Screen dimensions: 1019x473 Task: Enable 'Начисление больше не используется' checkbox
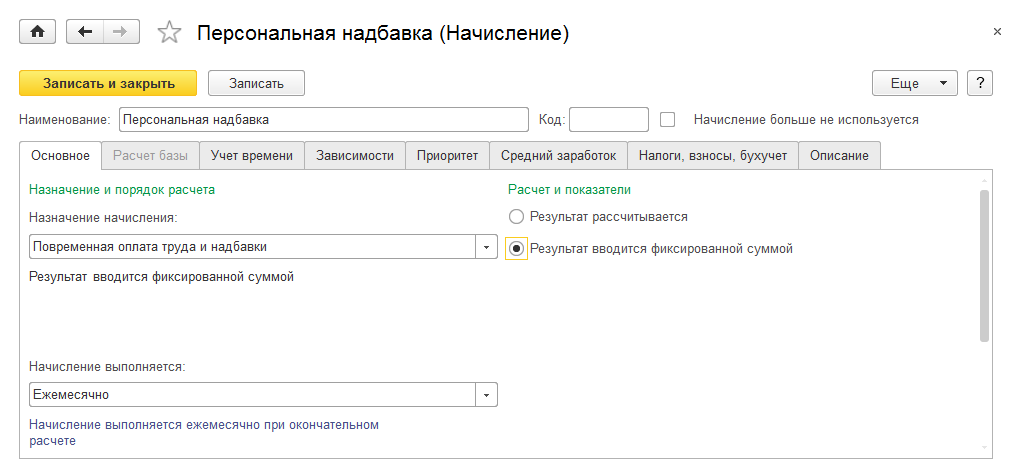pyautogui.click(x=668, y=119)
